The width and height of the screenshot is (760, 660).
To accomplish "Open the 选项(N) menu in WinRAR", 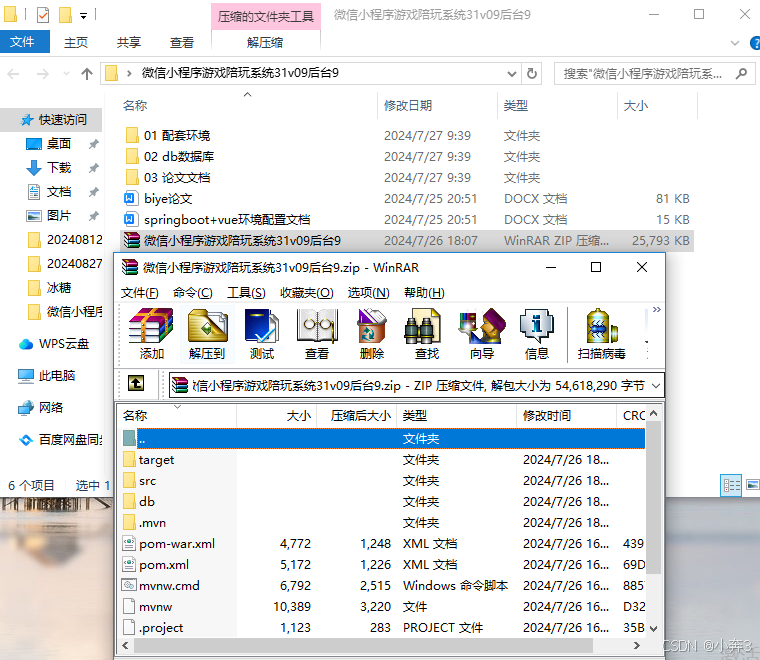I will tap(368, 293).
